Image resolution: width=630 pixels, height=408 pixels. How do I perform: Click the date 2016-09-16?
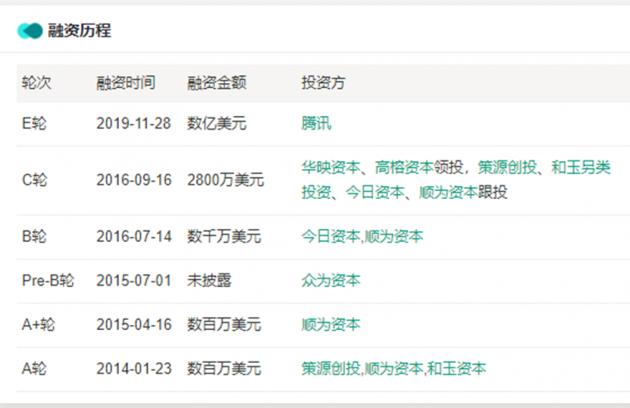point(134,180)
